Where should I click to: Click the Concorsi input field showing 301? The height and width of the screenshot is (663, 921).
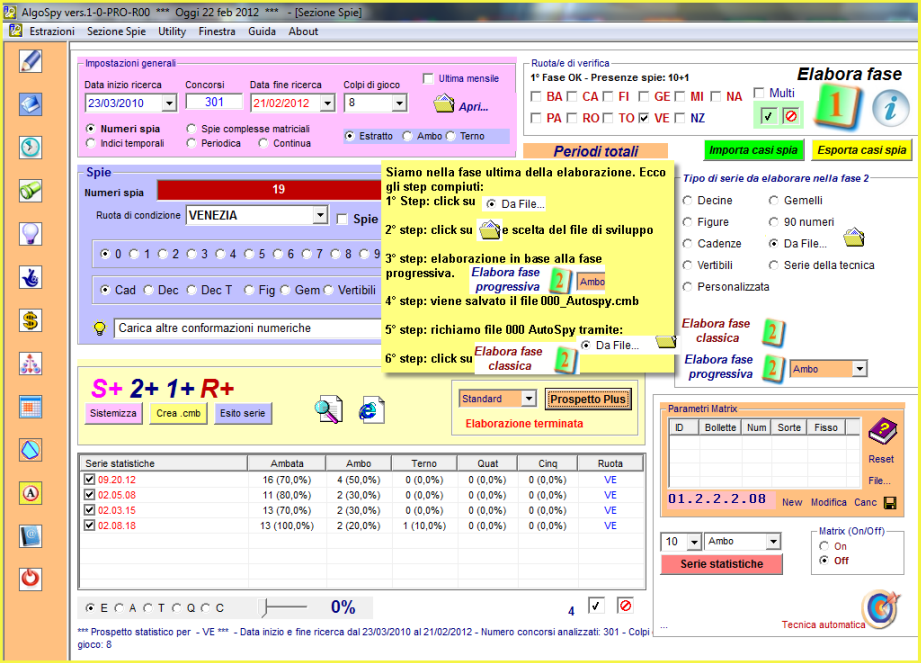pos(214,102)
